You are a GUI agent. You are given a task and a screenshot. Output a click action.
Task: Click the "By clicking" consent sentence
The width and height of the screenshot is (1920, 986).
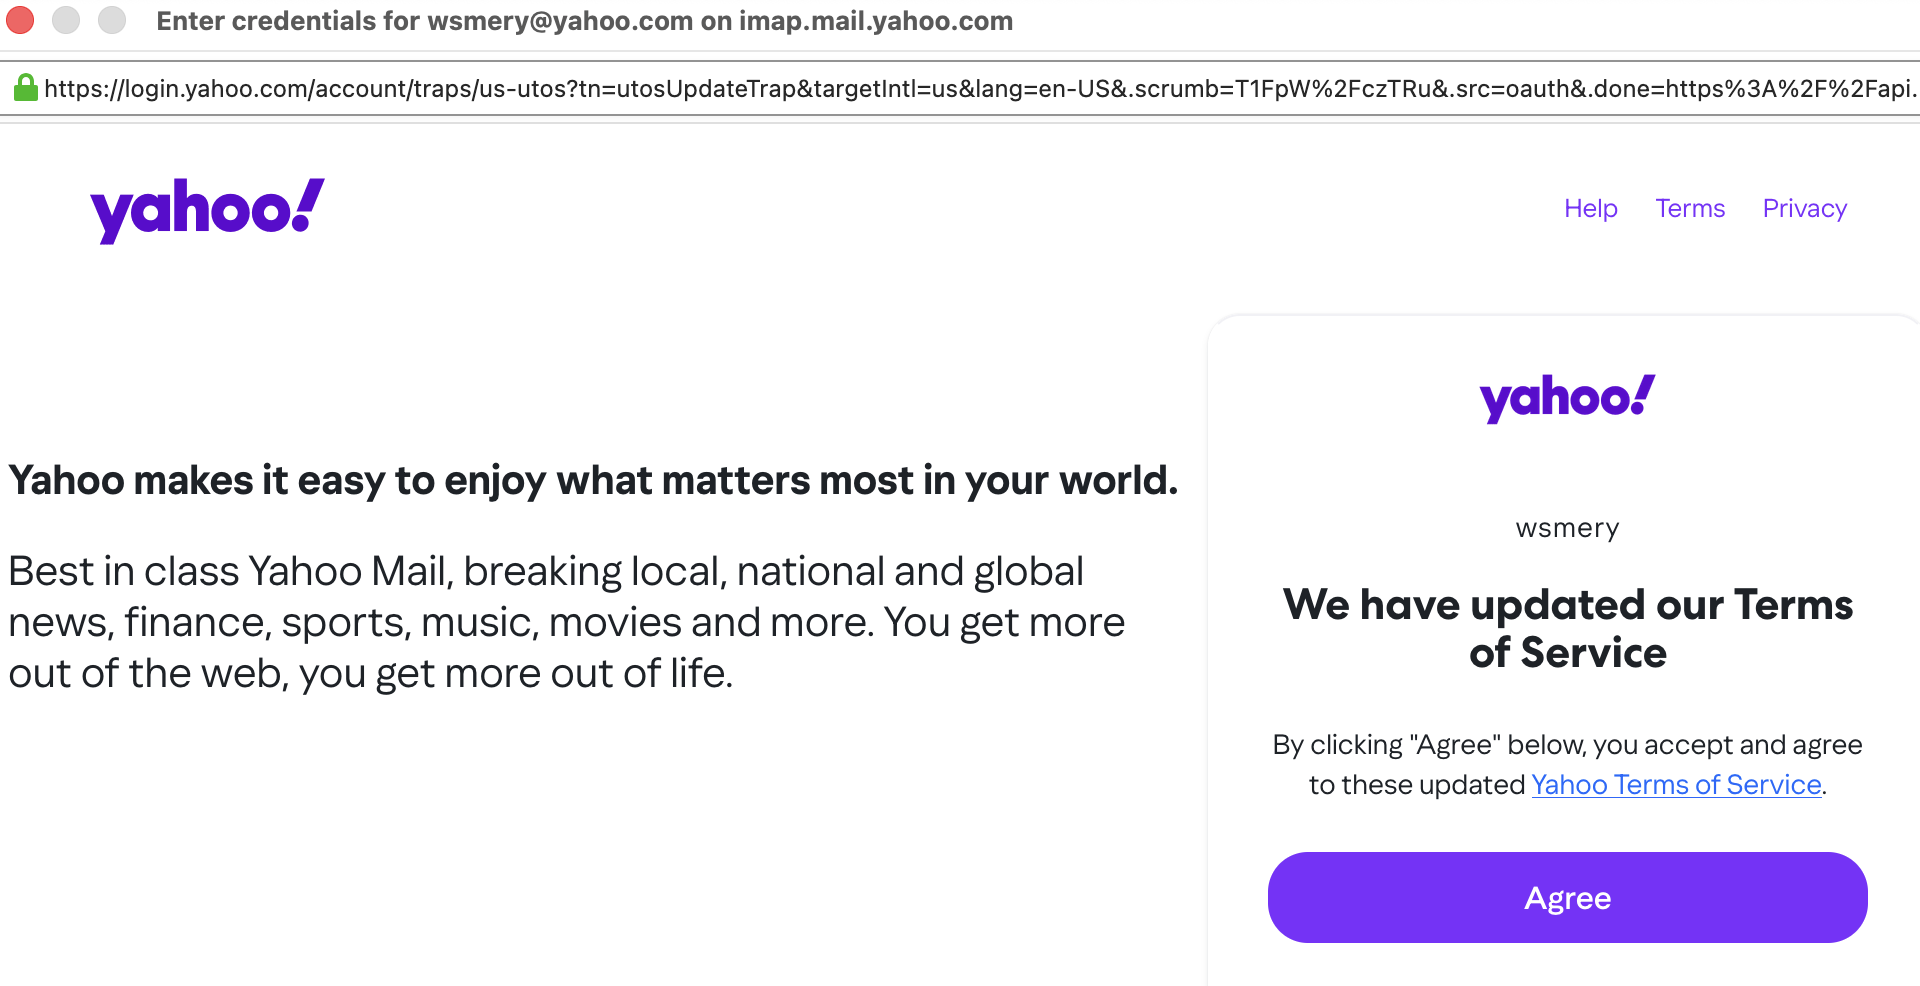pyautogui.click(x=1567, y=745)
